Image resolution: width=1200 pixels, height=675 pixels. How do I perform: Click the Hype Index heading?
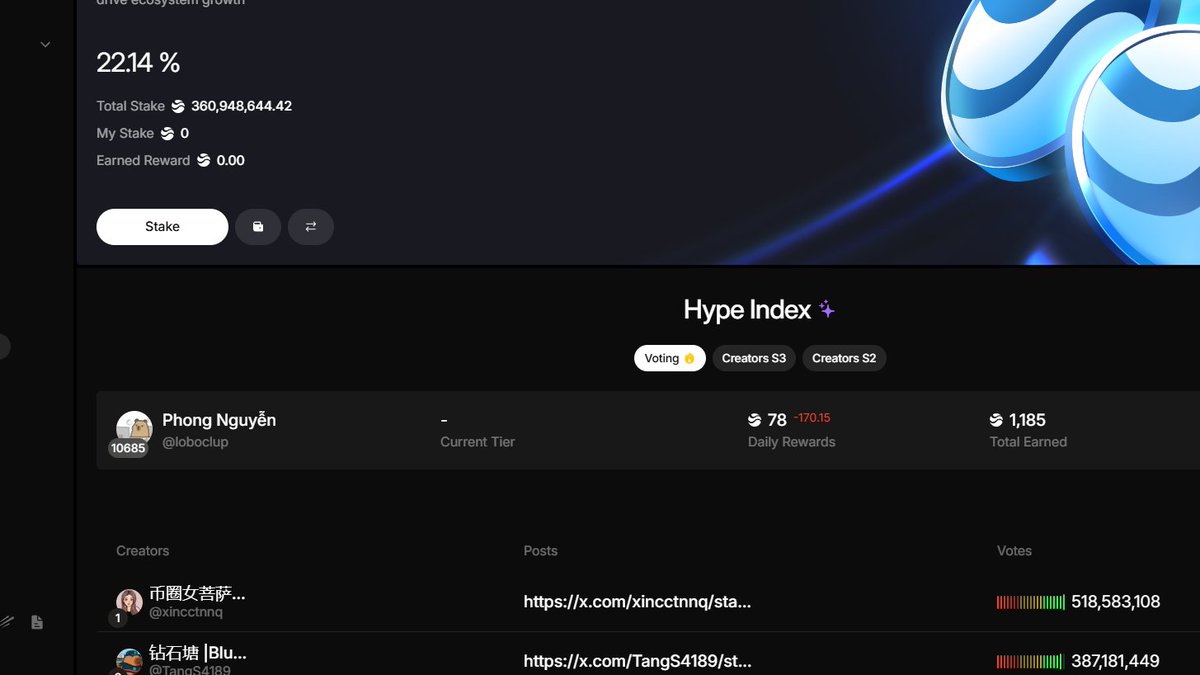coord(747,310)
